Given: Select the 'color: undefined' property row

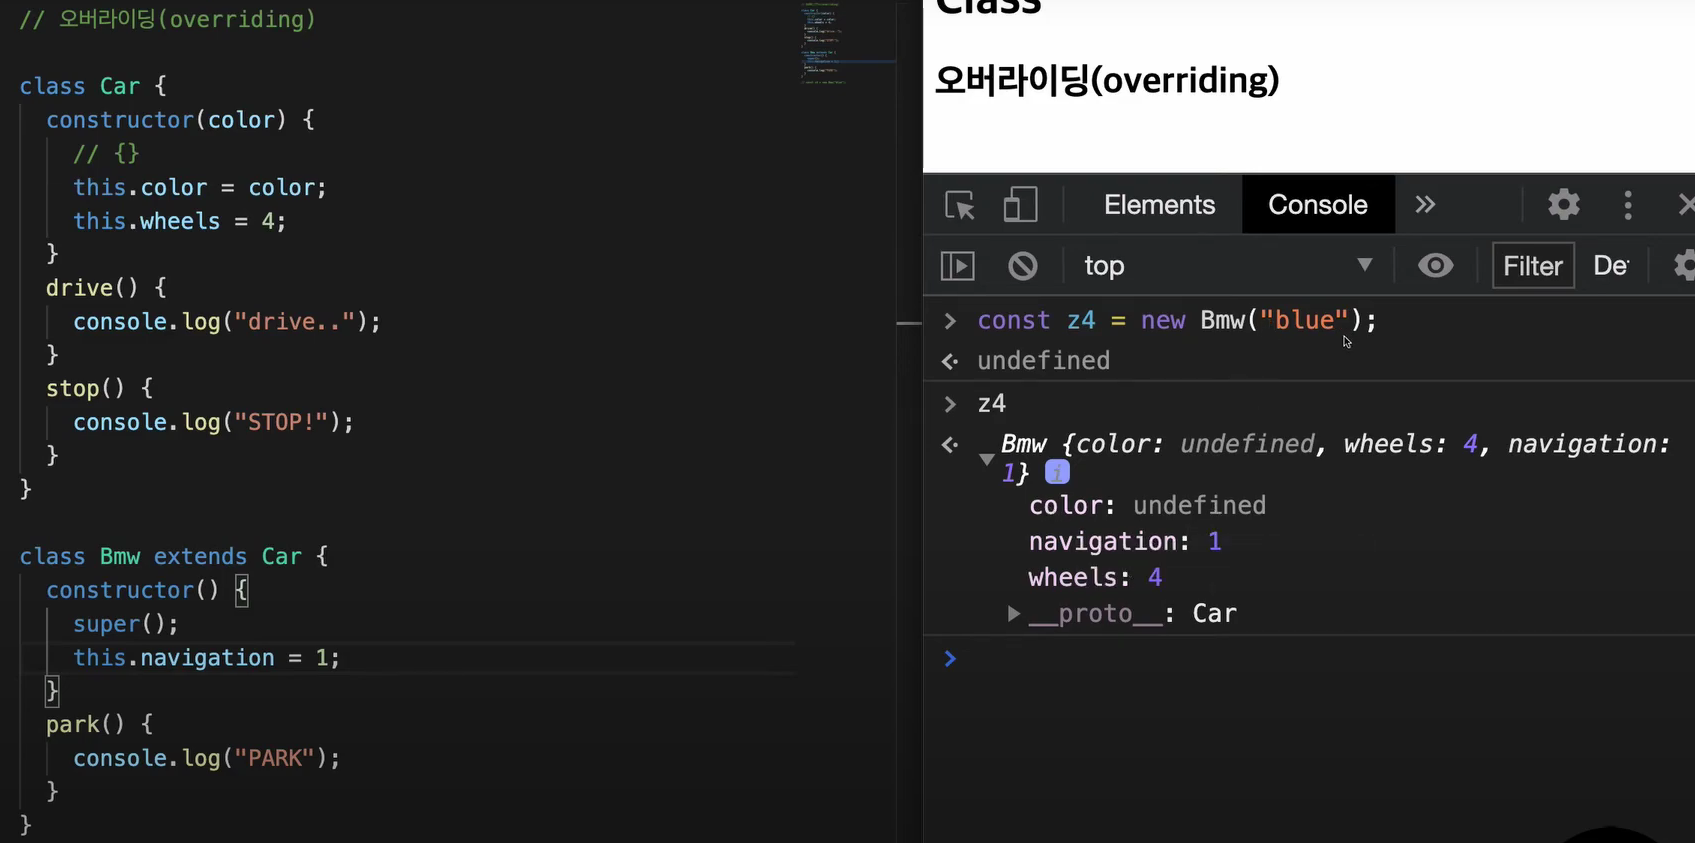Looking at the screenshot, I should pyautogui.click(x=1147, y=506).
